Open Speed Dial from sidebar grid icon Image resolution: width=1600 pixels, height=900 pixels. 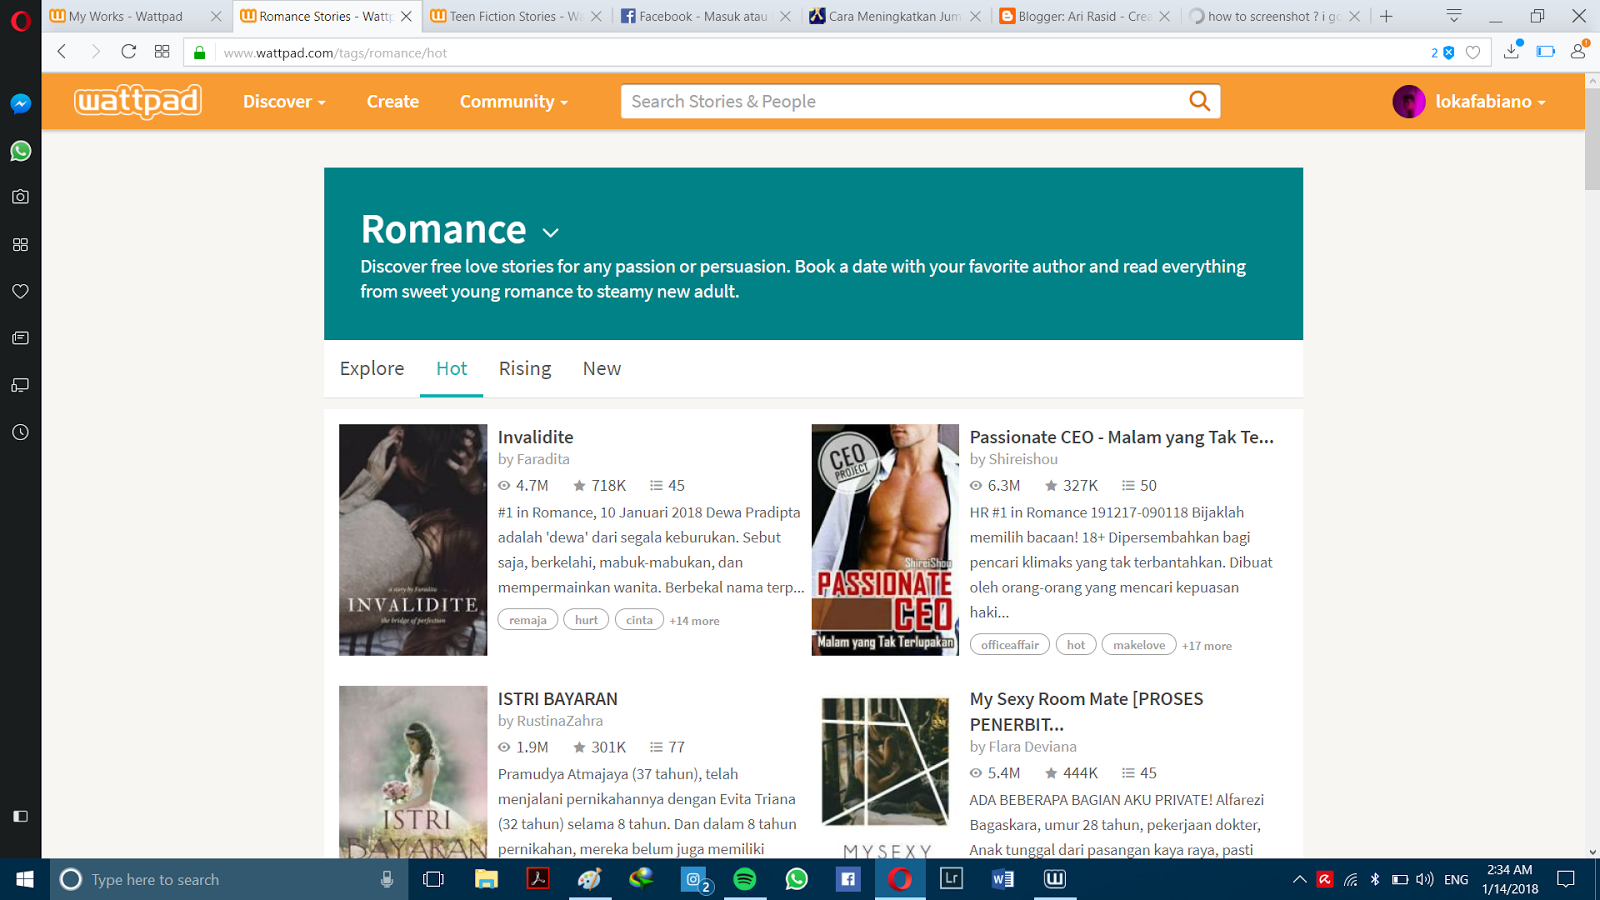pyautogui.click(x=20, y=244)
